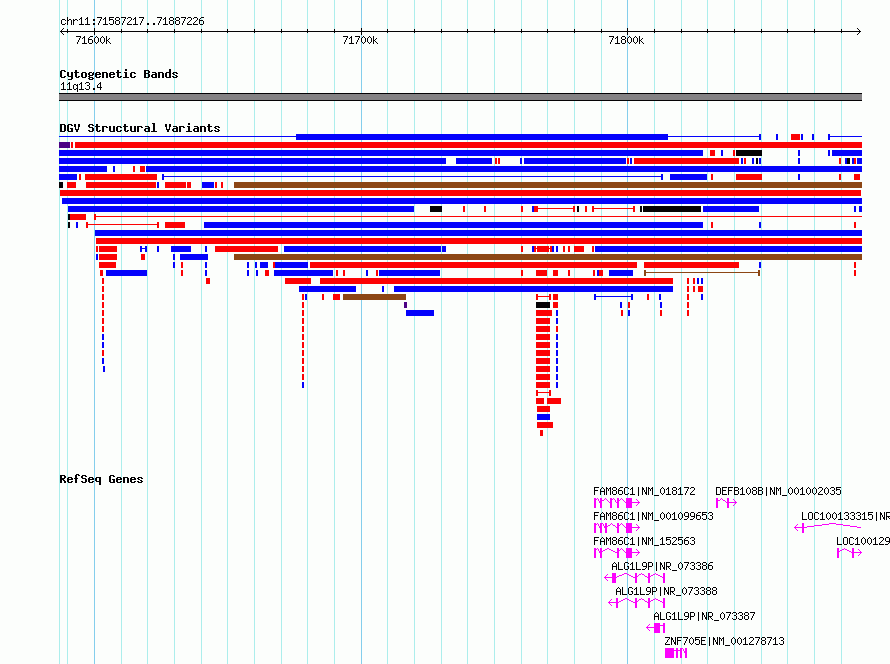Viewport: 890px width, 664px height.
Task: Click the short blue variant below the brown bar
Action: click(420, 313)
